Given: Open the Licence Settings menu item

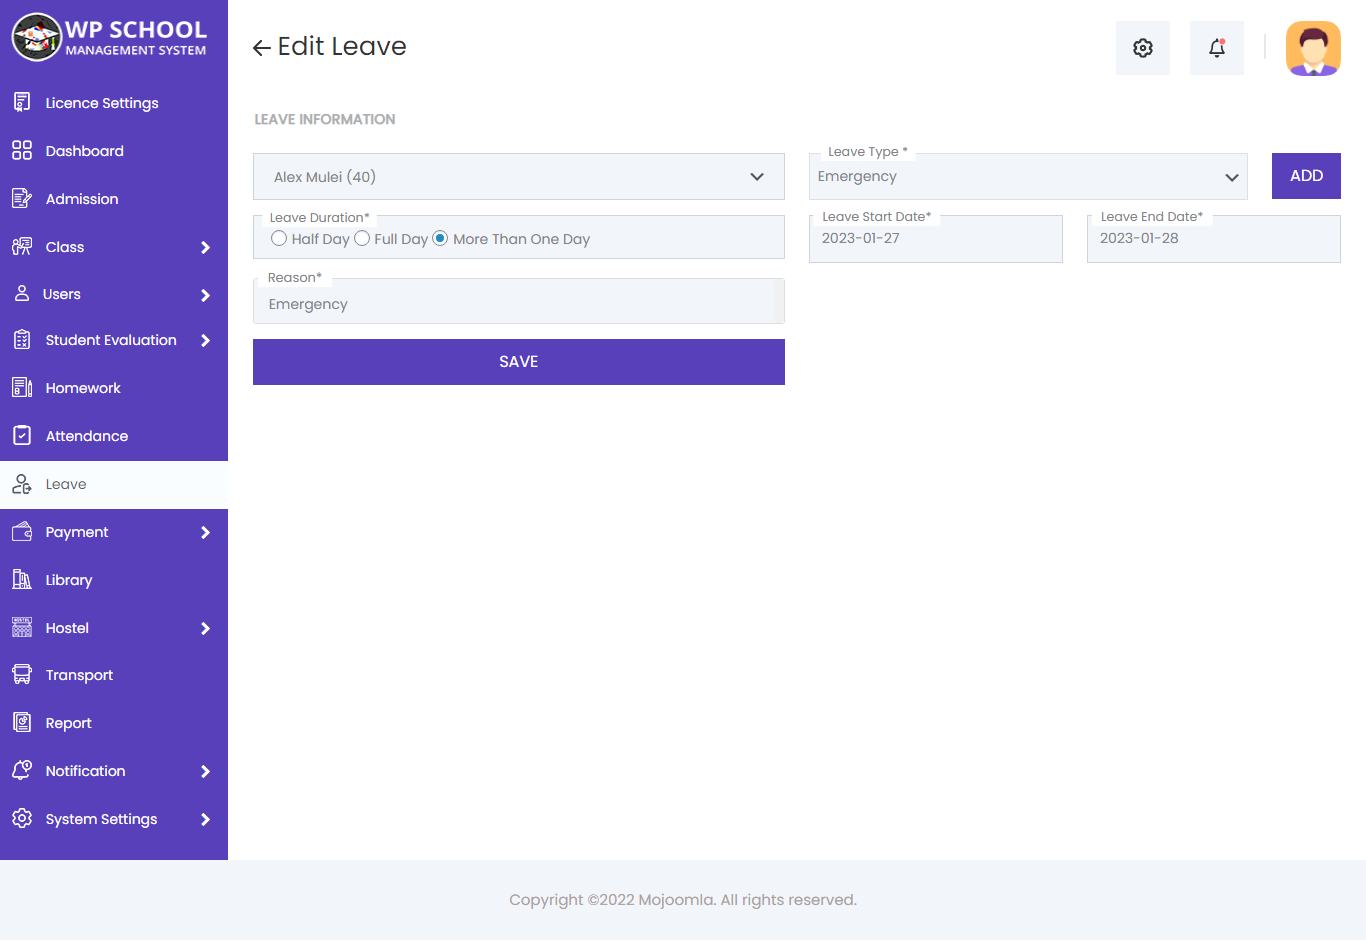Looking at the screenshot, I should pyautogui.click(x=114, y=103).
